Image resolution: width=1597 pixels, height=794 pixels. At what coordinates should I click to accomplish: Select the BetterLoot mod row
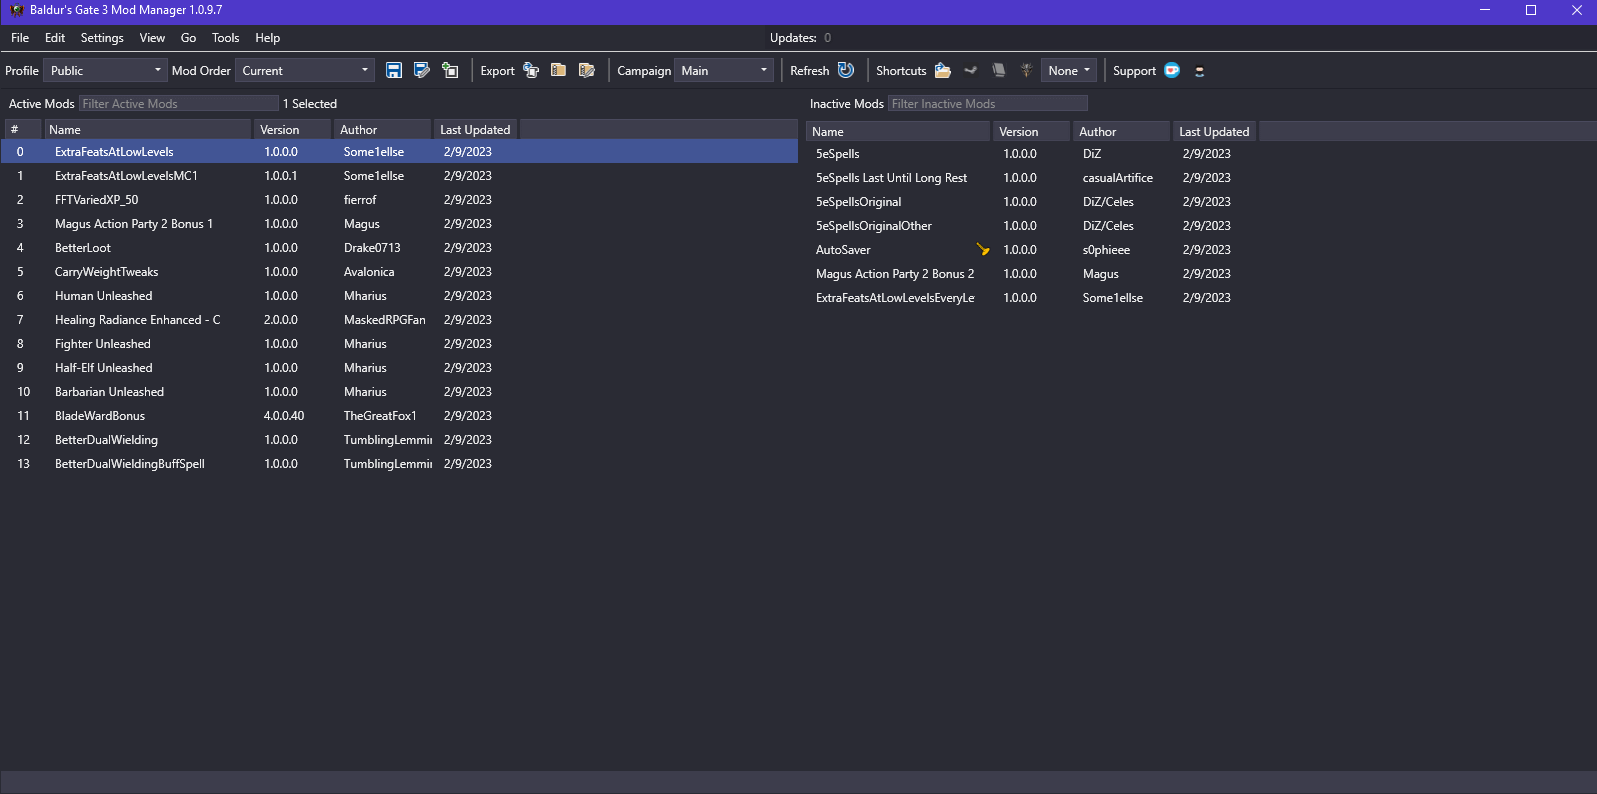399,247
